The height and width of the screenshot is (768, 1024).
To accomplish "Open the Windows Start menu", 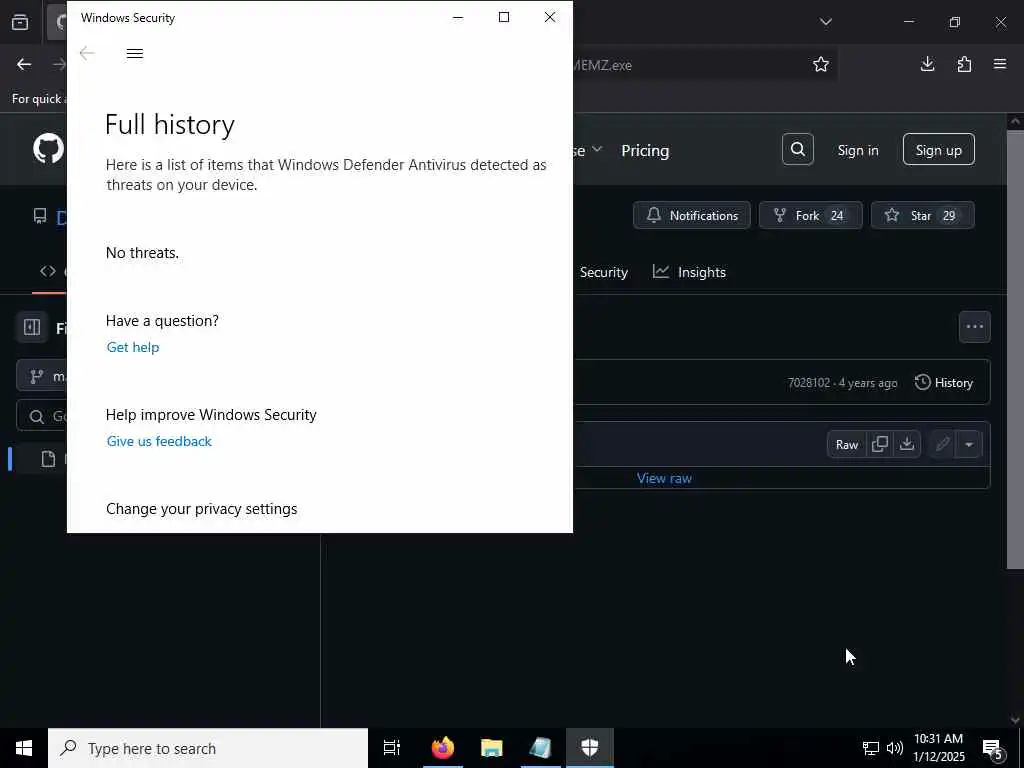I will [x=24, y=748].
